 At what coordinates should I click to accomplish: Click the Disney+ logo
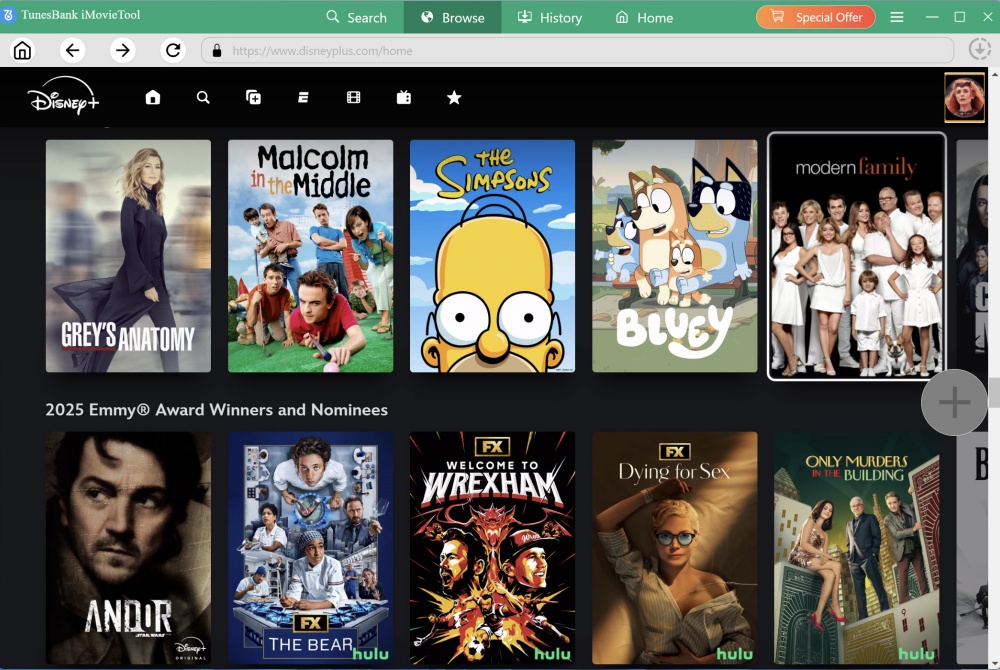pos(64,98)
